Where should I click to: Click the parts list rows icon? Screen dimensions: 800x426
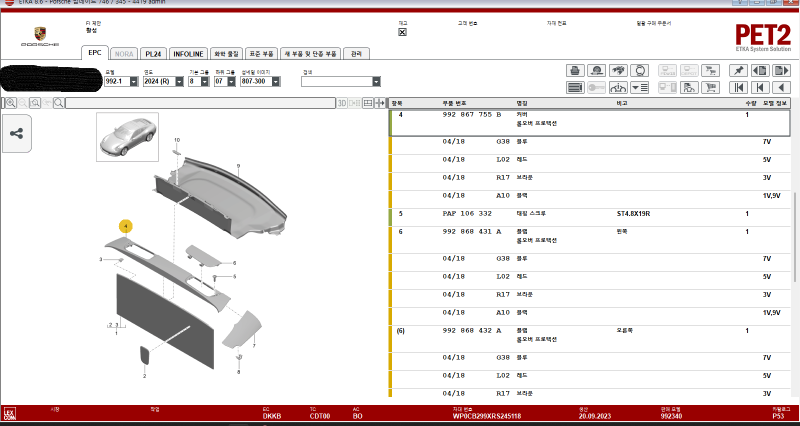point(575,88)
